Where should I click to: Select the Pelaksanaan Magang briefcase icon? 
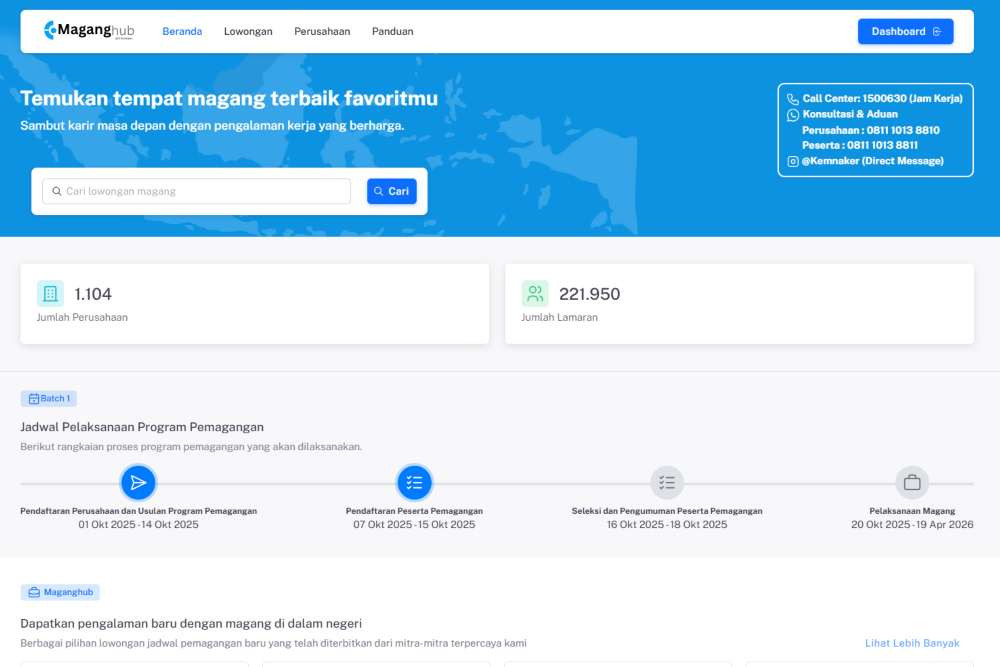tap(912, 483)
